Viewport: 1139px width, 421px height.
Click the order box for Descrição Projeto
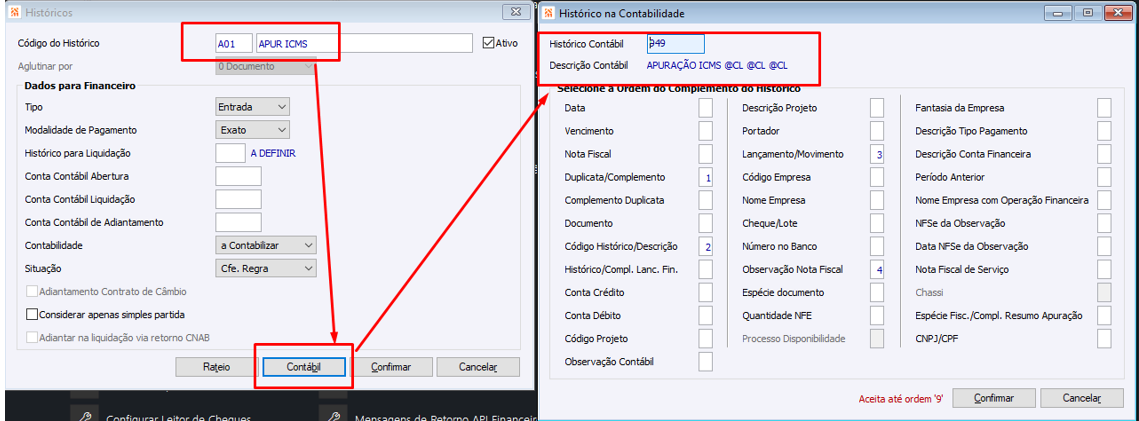[x=877, y=107]
